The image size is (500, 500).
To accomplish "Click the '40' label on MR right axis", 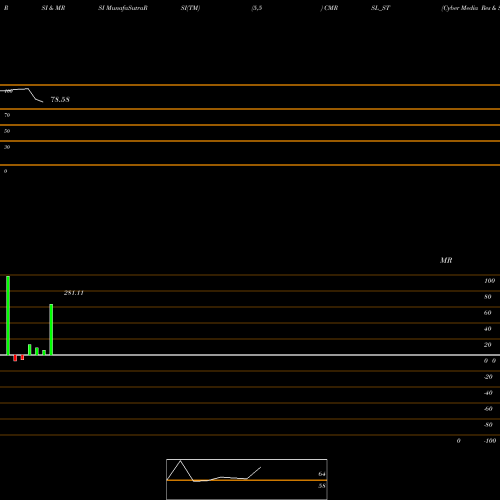I will [488, 329].
